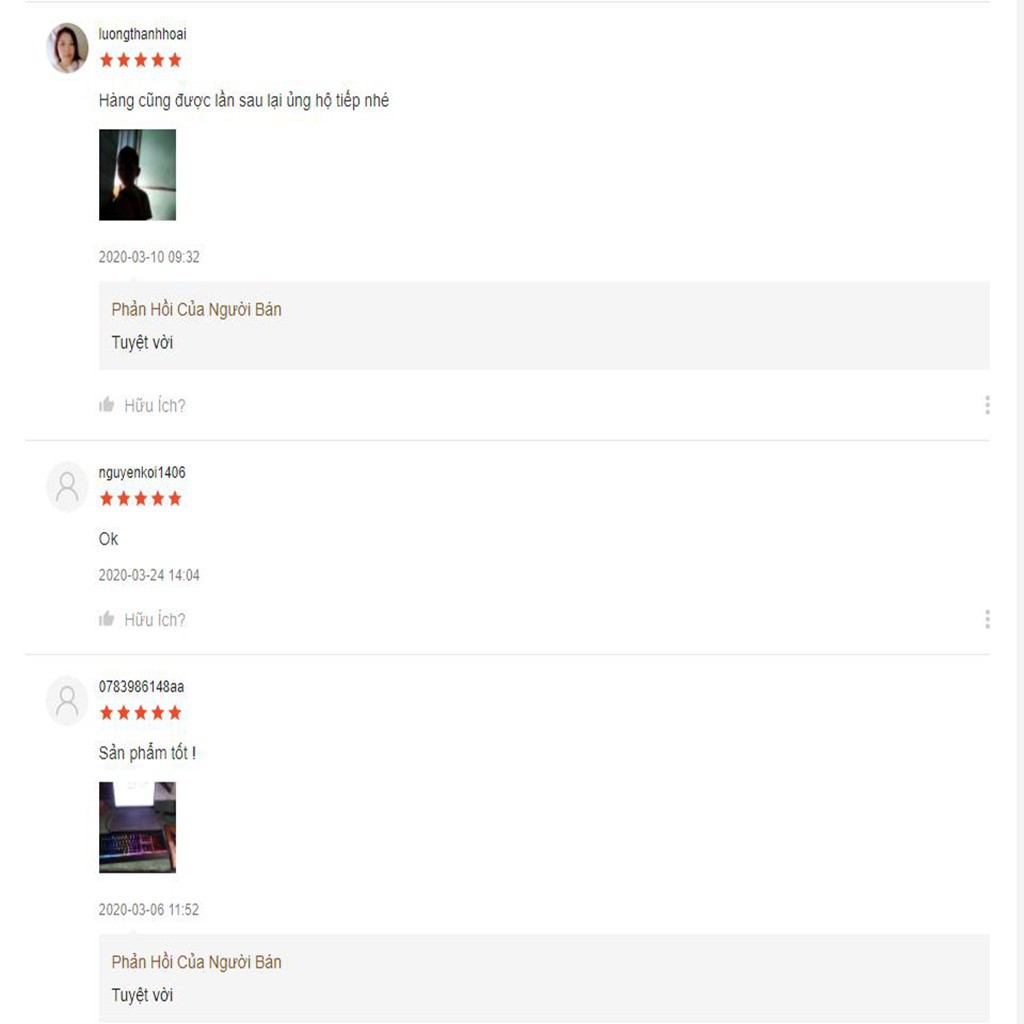Click luongthanhhoai's profile avatar

coord(67,48)
